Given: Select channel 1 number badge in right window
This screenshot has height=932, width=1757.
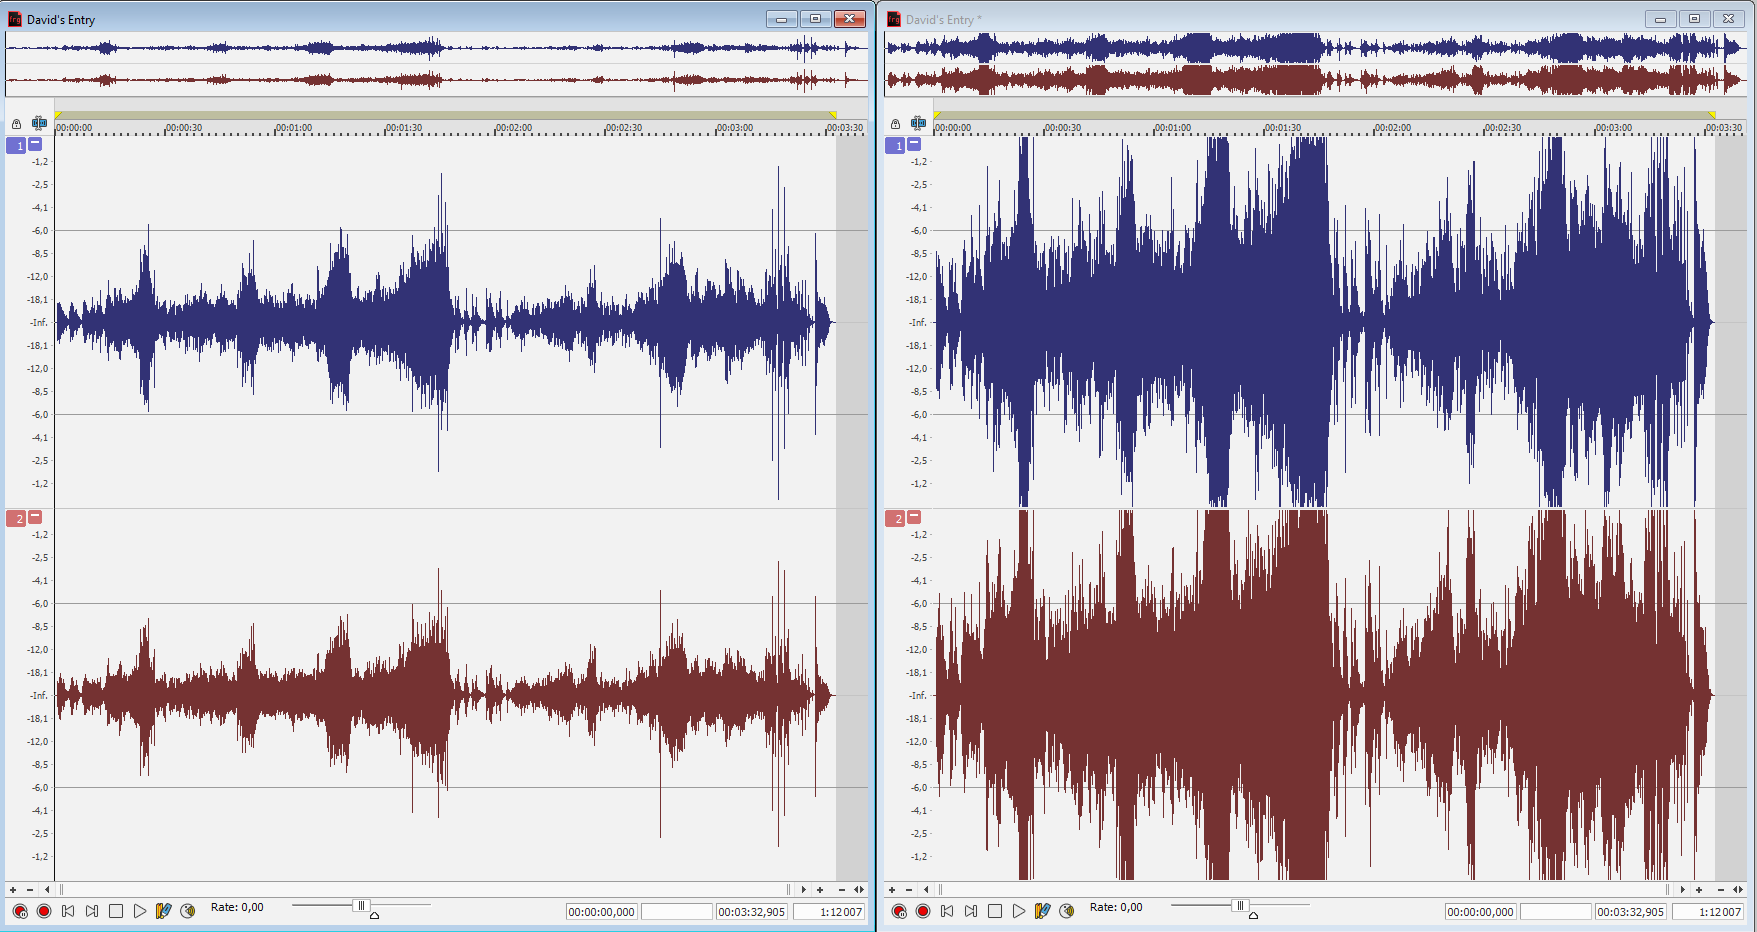Looking at the screenshot, I should 896,146.
